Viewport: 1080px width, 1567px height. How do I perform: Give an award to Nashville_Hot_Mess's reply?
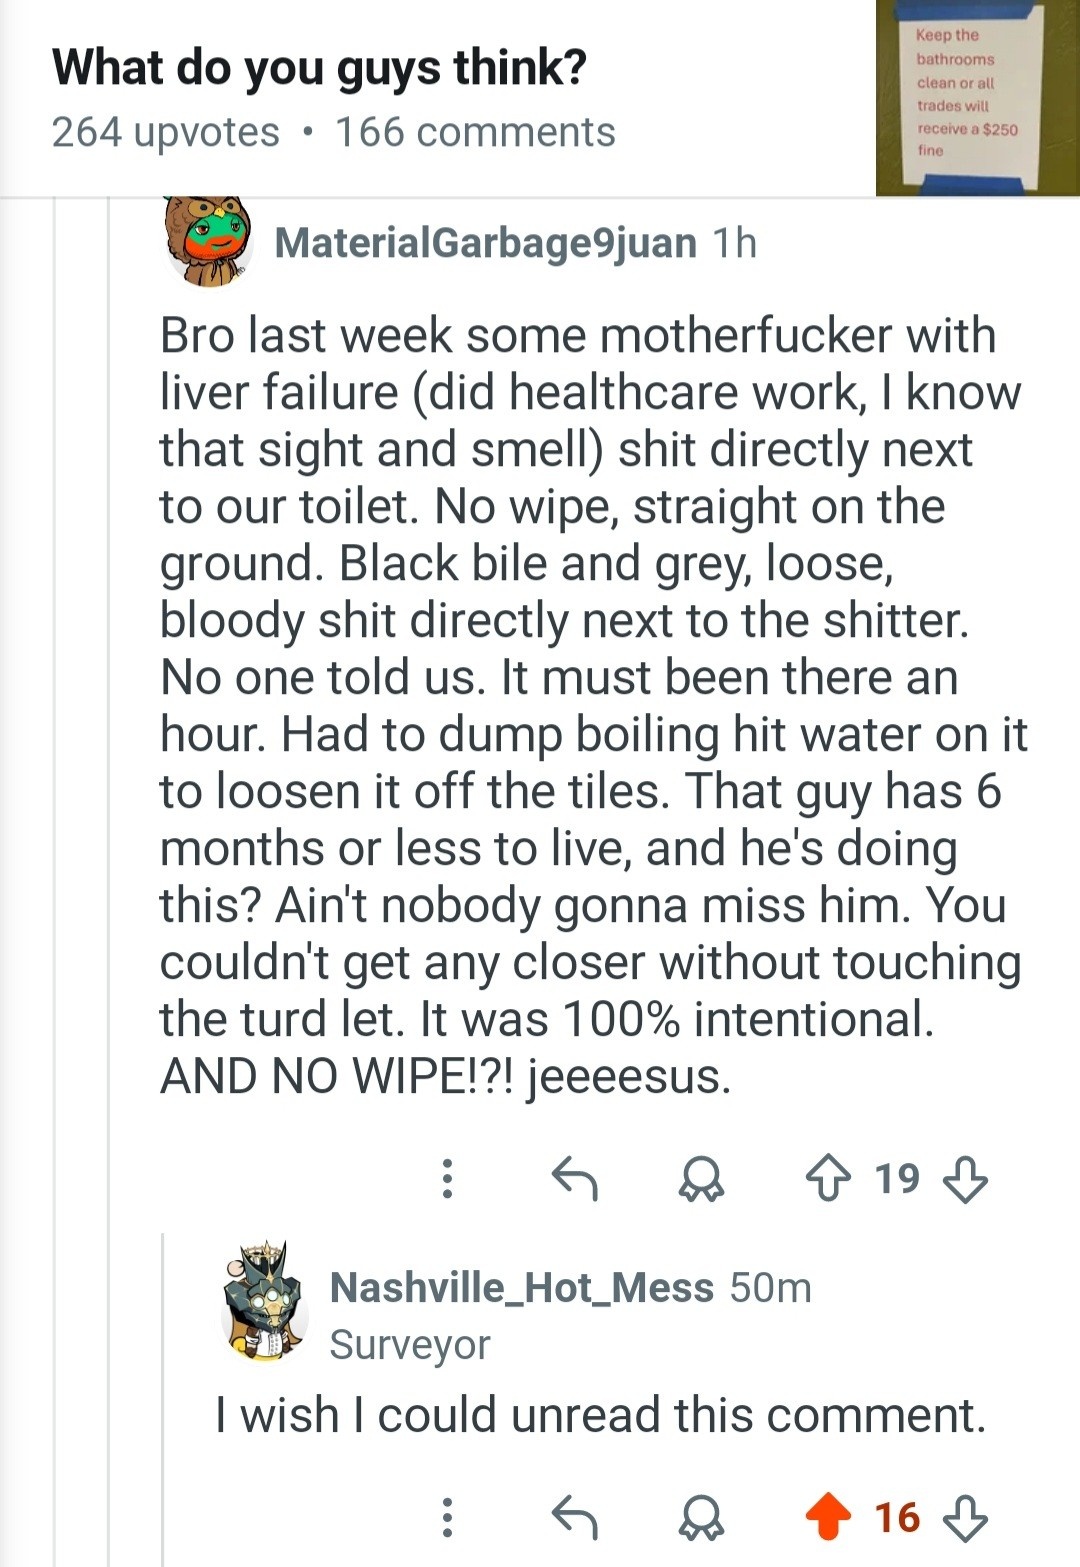pyautogui.click(x=701, y=1517)
